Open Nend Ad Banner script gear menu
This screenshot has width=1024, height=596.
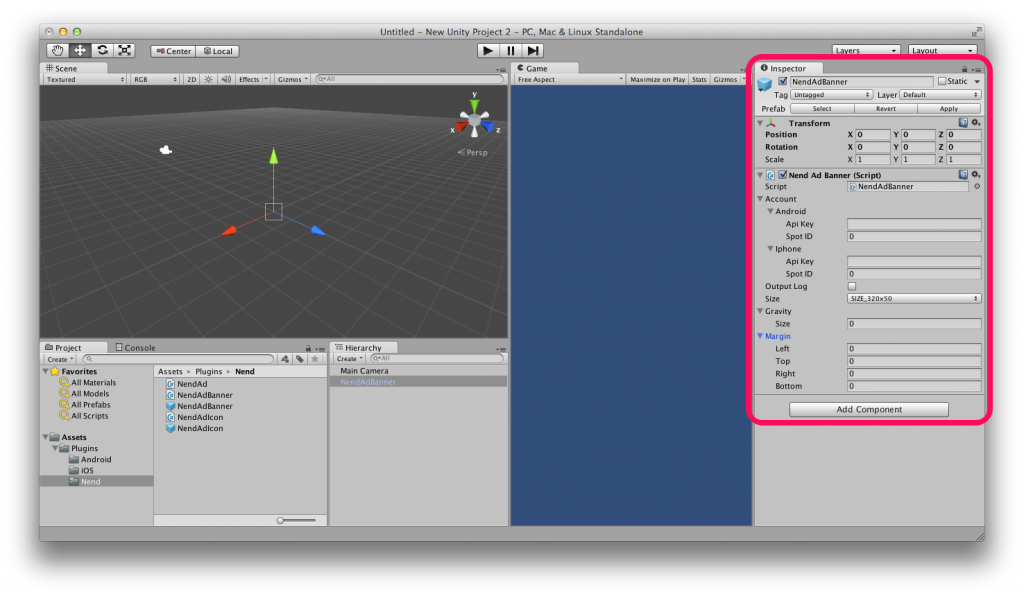[x=976, y=174]
